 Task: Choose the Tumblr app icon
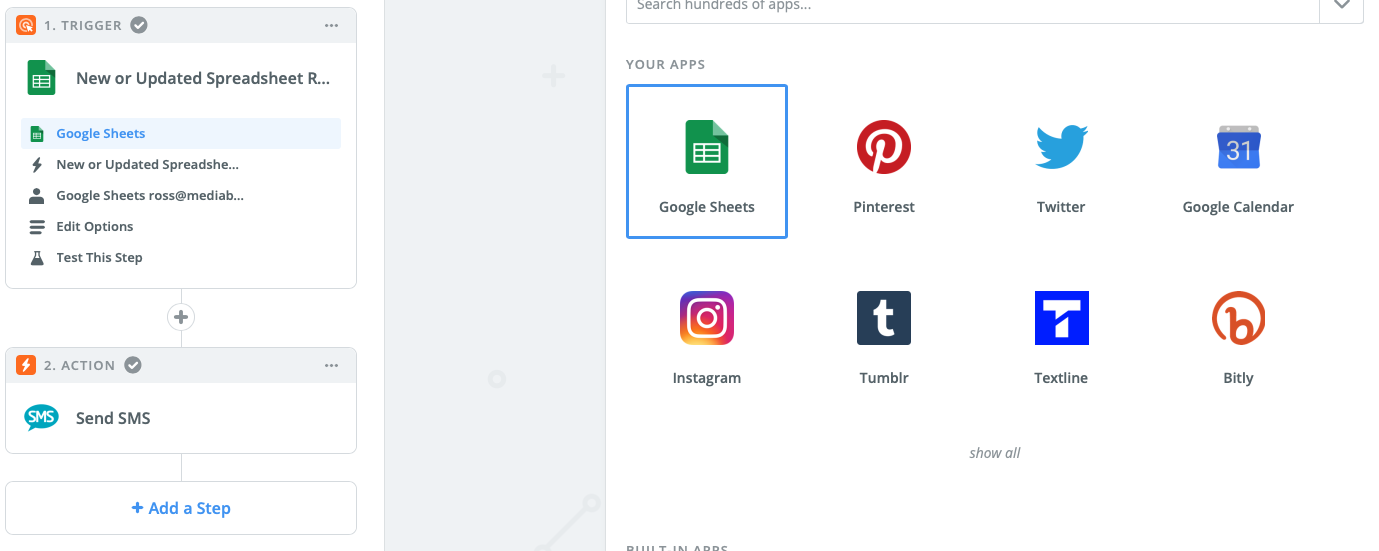884,318
